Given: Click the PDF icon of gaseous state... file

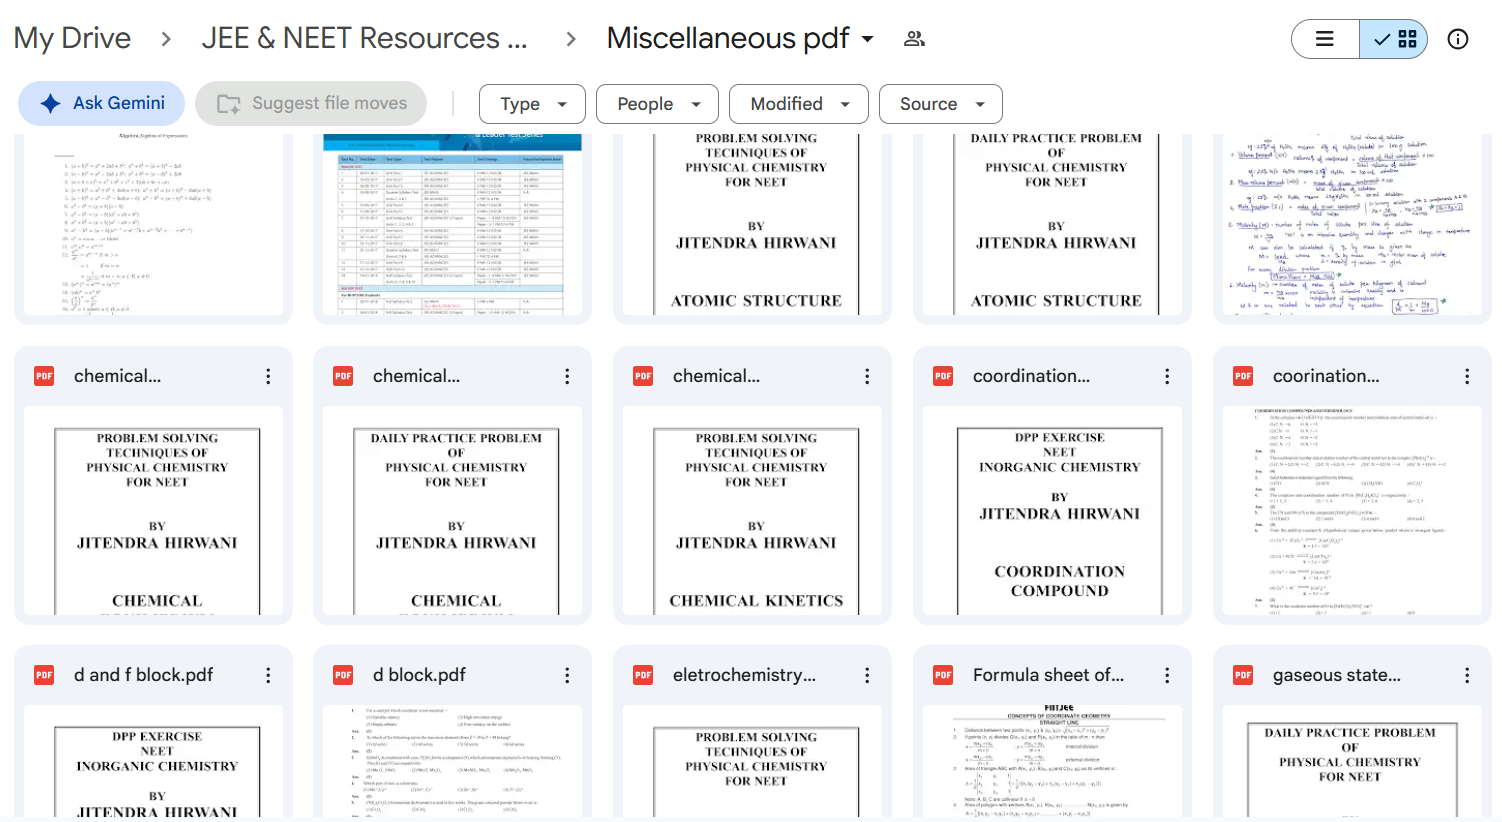Looking at the screenshot, I should (x=1243, y=675).
